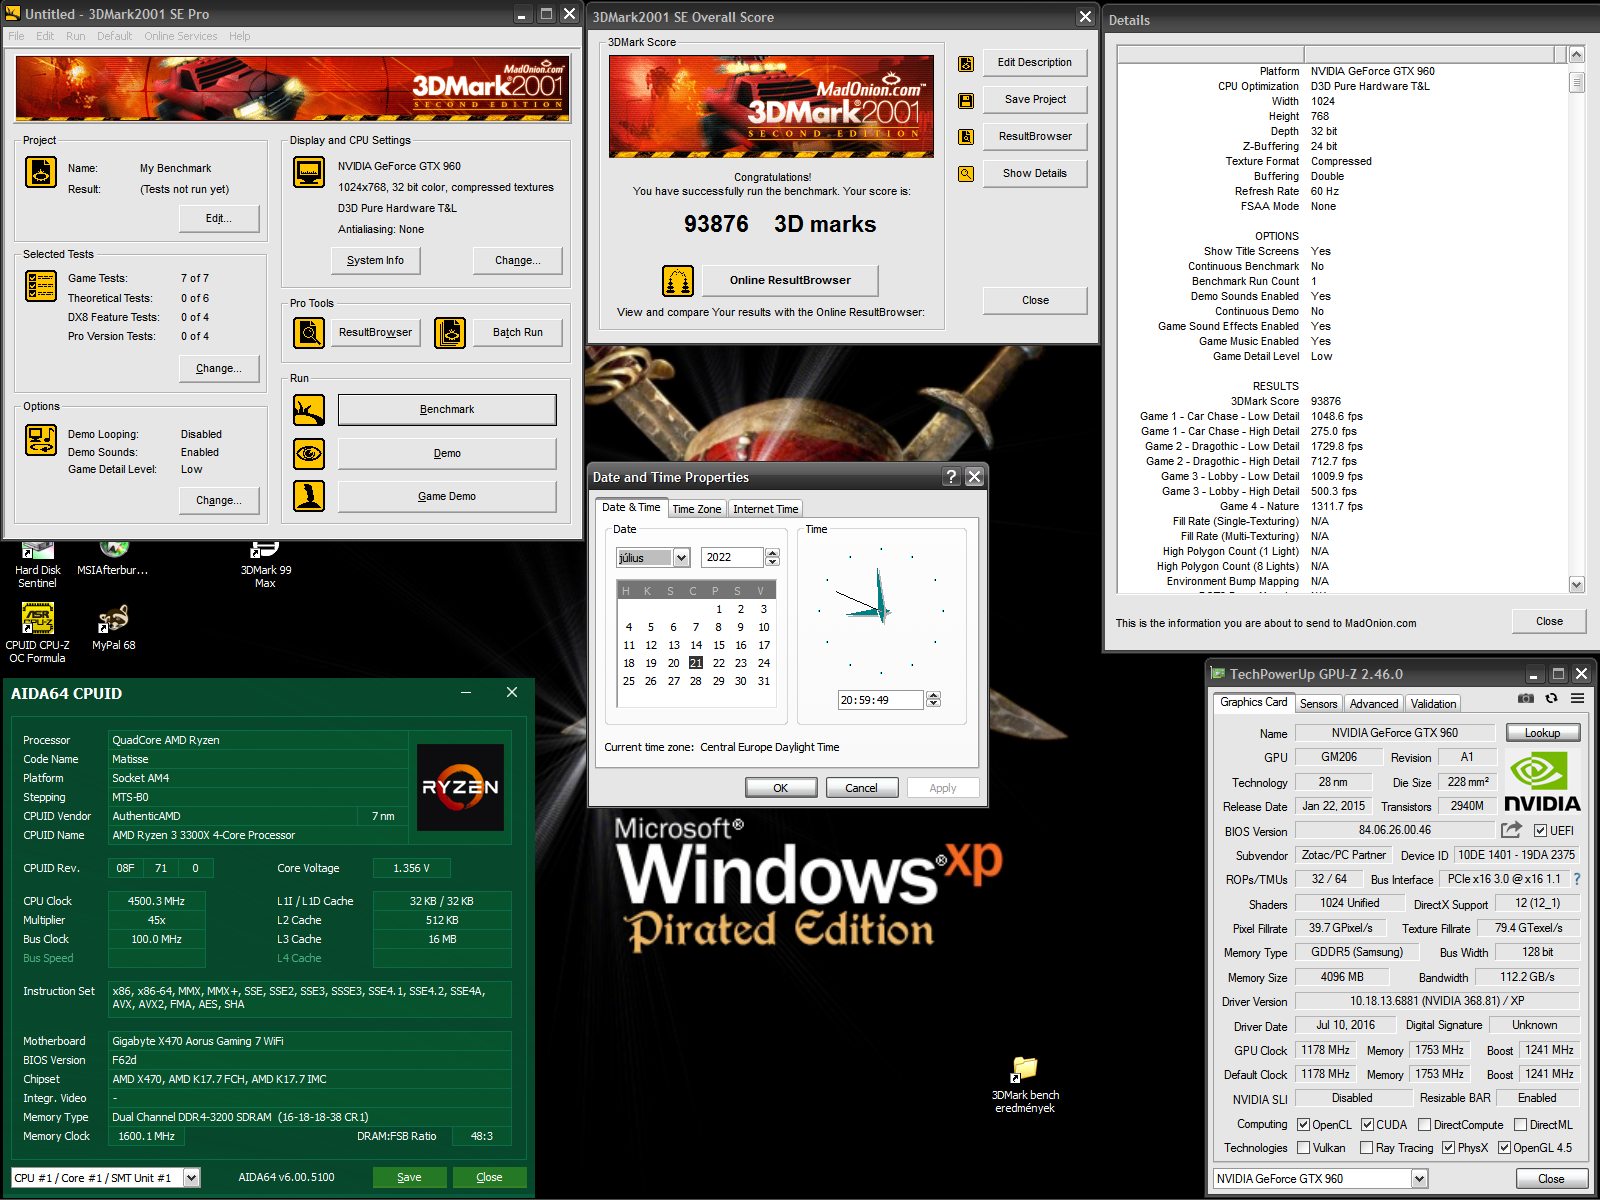Click Save button in AIDA64 CPUID

pyautogui.click(x=409, y=1177)
